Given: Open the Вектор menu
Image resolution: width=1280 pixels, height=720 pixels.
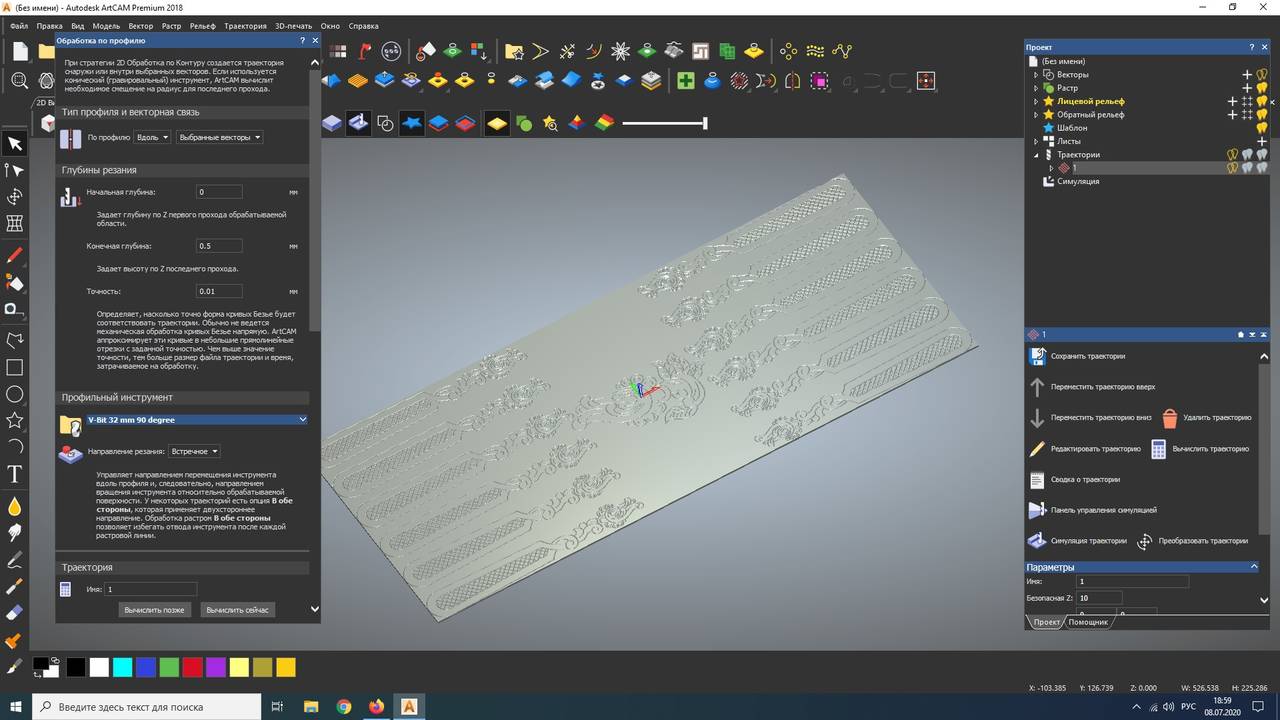Looking at the screenshot, I should [x=141, y=26].
